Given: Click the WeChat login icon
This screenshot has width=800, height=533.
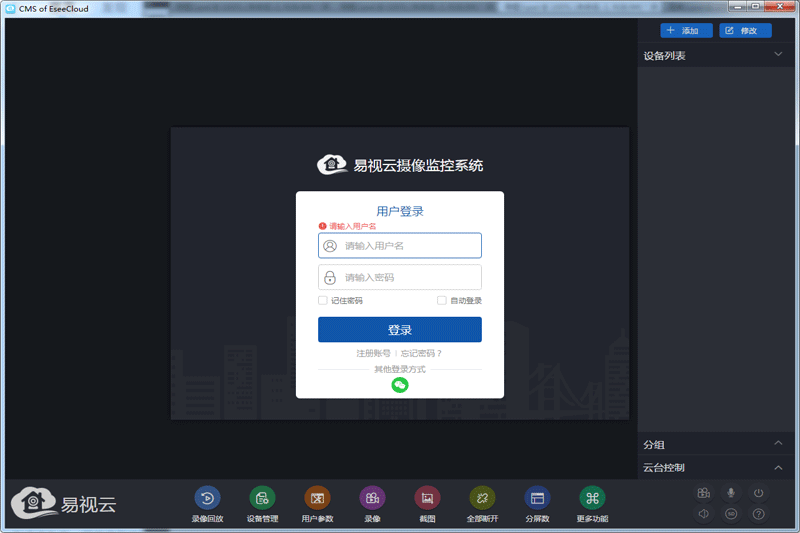Looking at the screenshot, I should tap(400, 385).
